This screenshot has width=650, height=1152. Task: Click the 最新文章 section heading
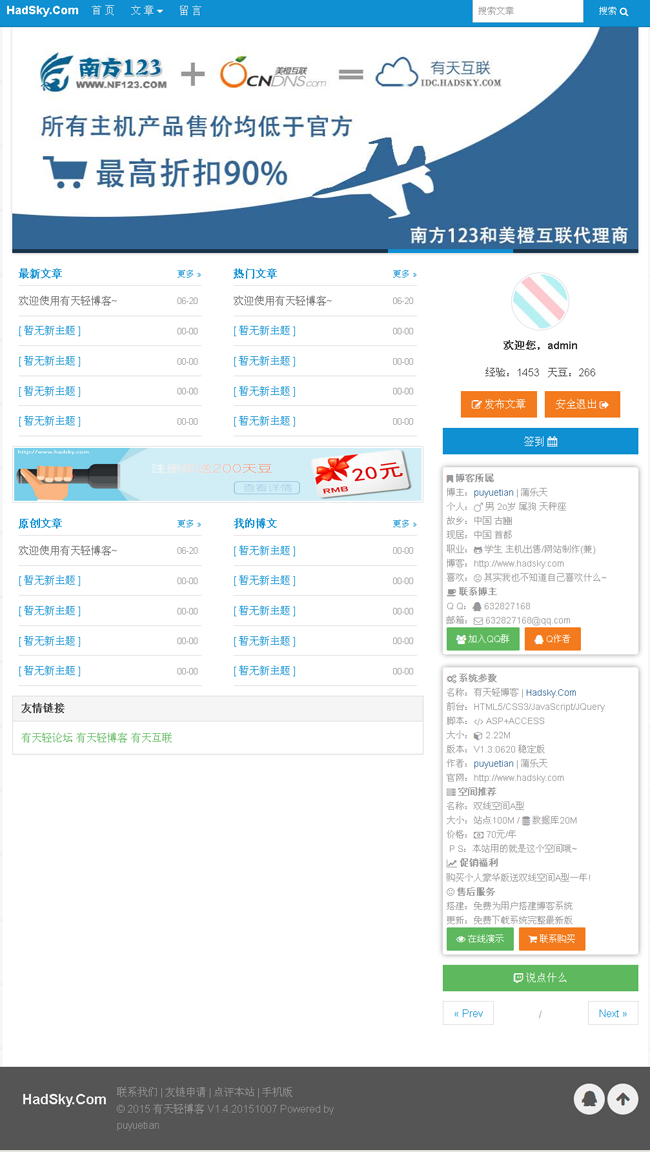point(40,274)
